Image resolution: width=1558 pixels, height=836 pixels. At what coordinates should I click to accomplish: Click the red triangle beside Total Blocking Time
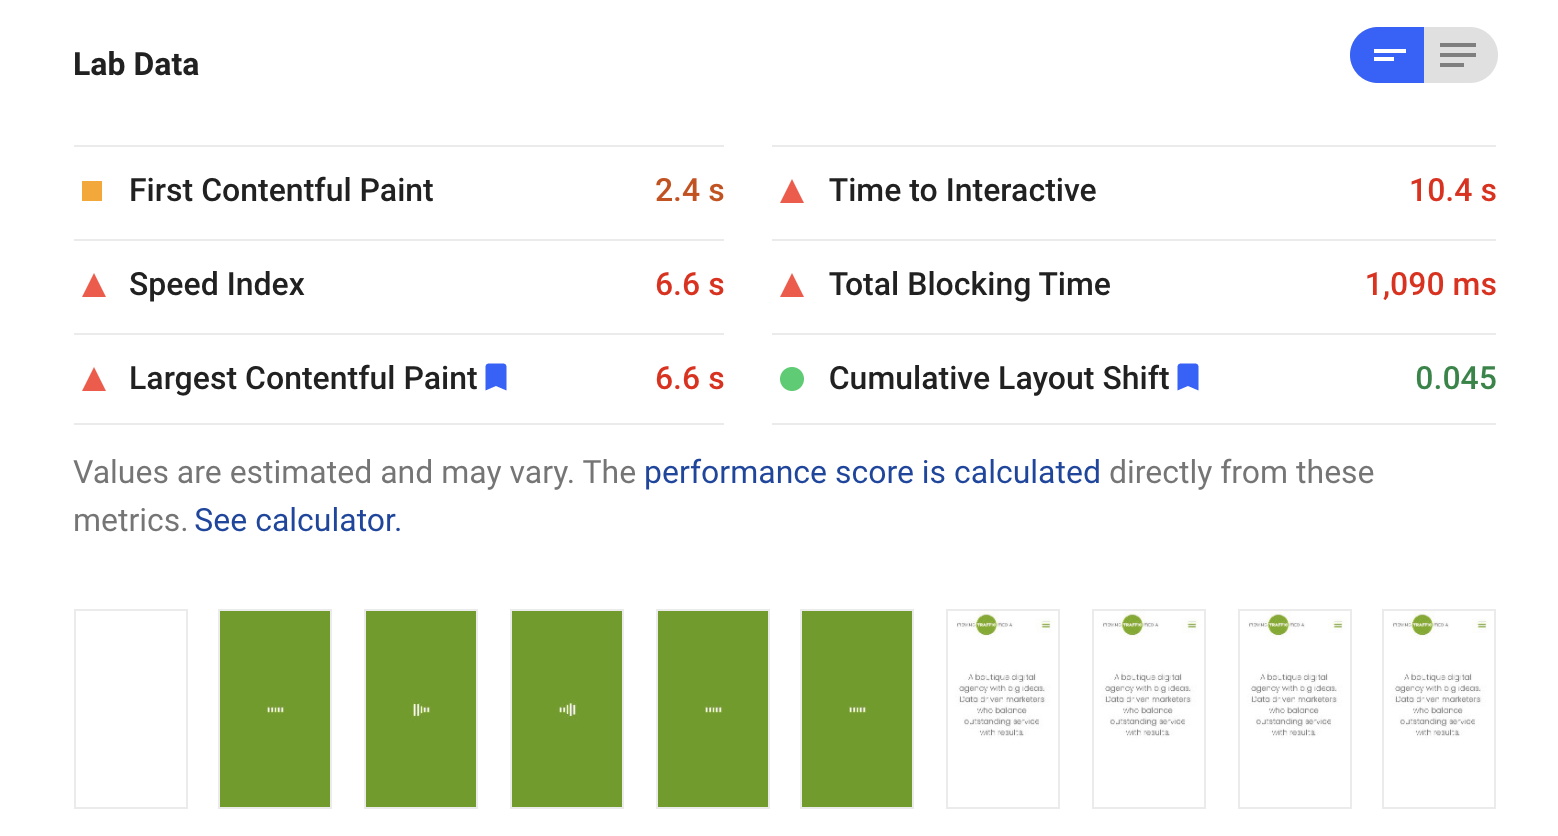click(x=792, y=285)
